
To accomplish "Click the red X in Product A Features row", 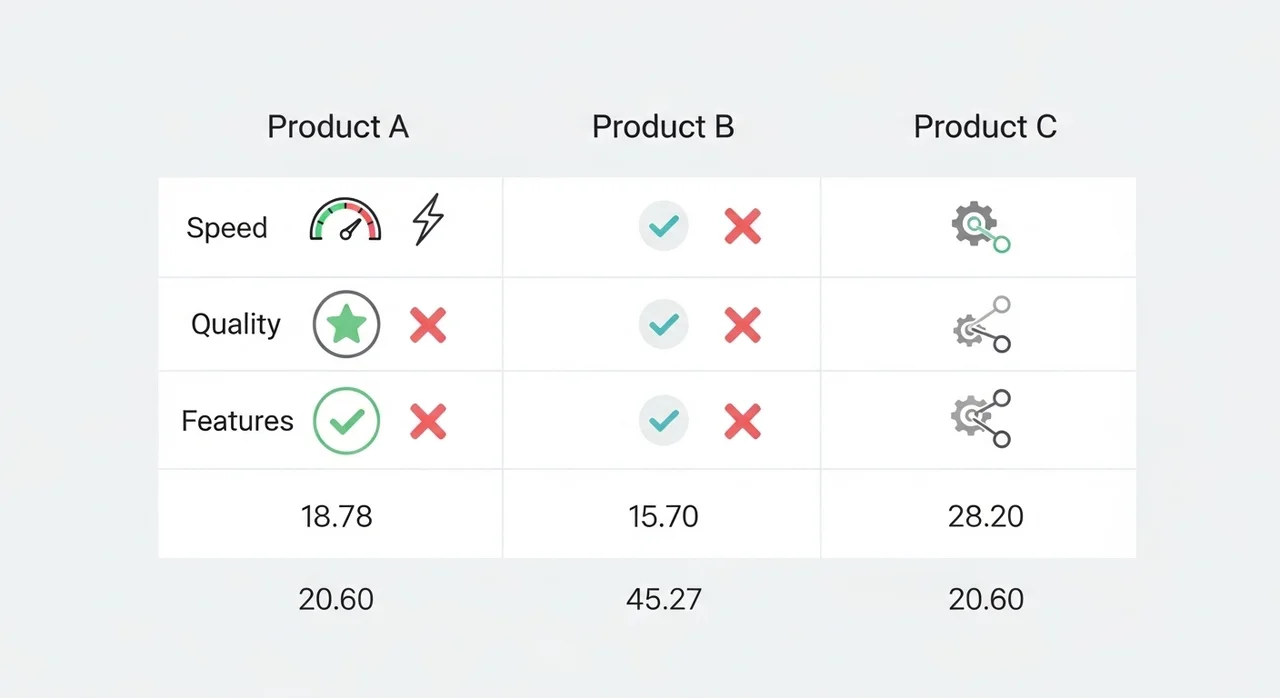I will tap(428, 421).
